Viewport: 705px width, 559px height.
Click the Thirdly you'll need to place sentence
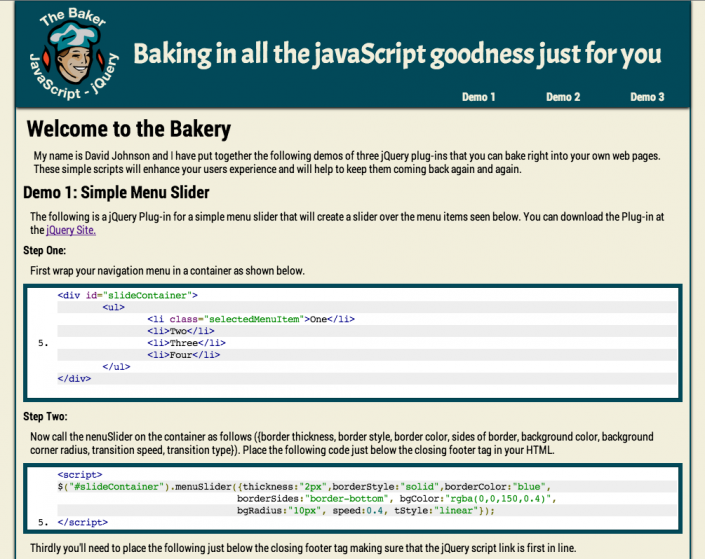pos(303,548)
